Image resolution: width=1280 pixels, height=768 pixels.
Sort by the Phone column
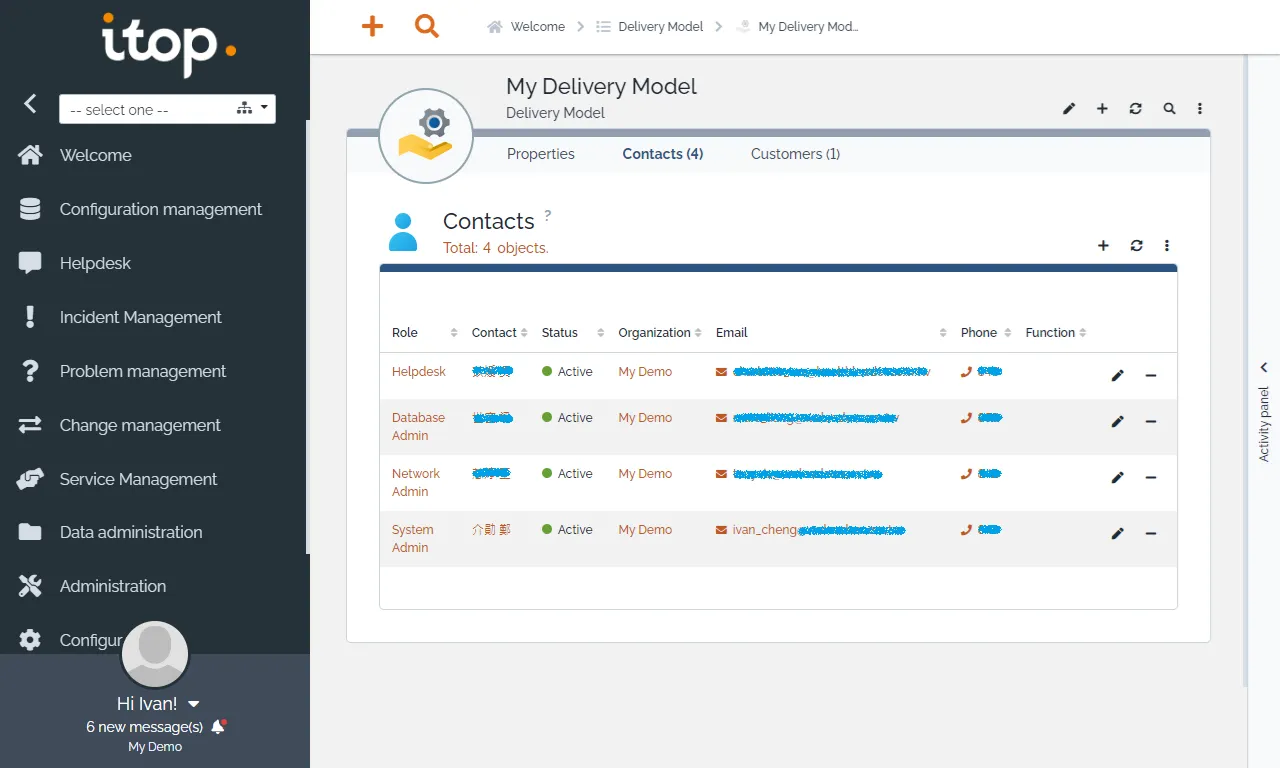pos(986,332)
